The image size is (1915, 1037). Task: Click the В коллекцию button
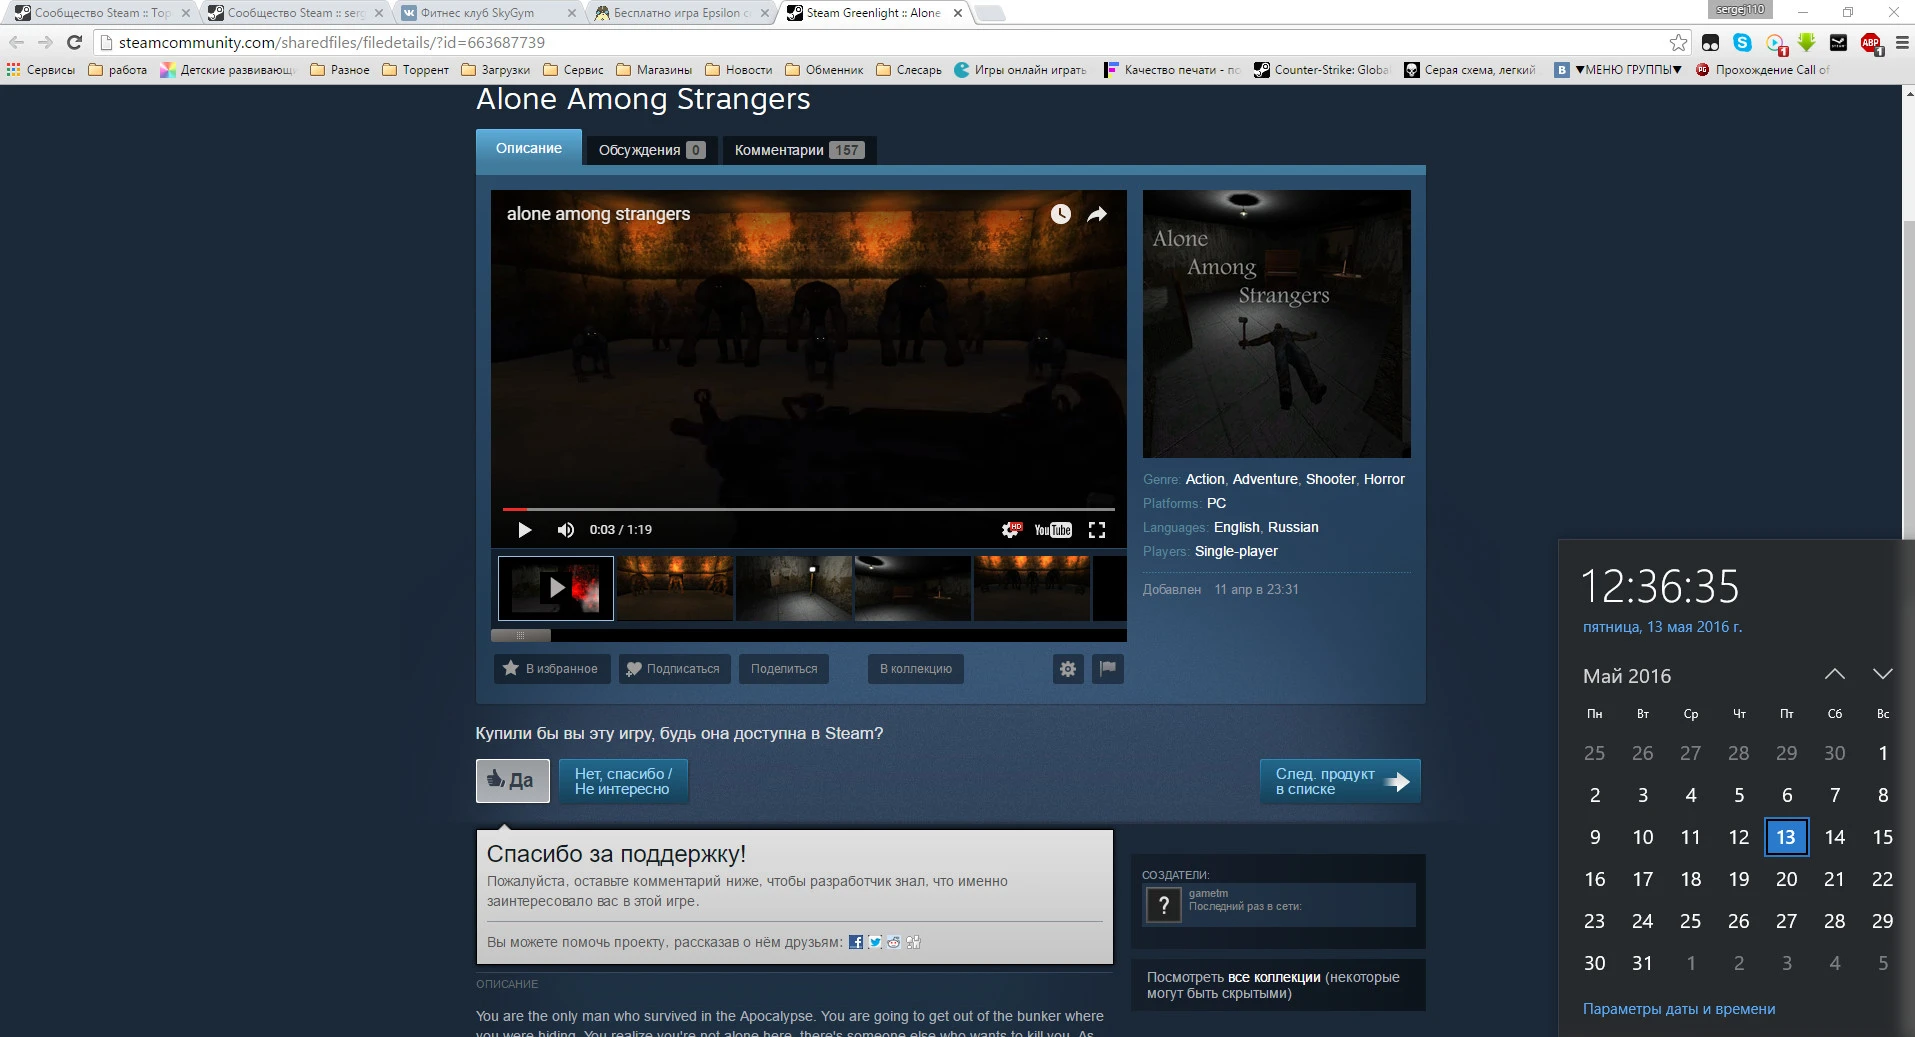coord(916,669)
